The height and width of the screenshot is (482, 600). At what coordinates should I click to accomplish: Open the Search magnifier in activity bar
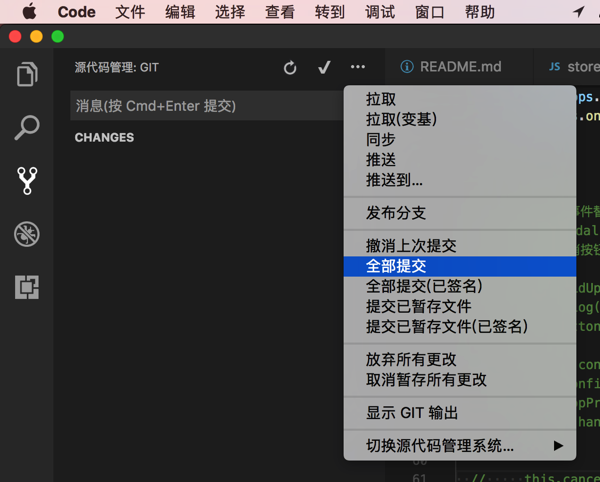click(x=27, y=127)
